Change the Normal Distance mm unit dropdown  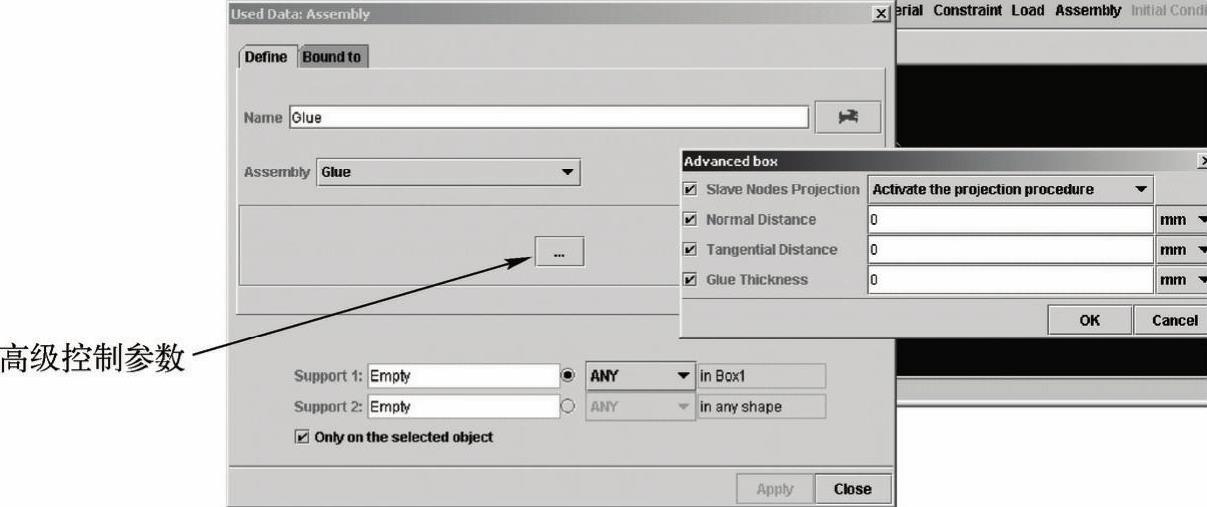1181,219
